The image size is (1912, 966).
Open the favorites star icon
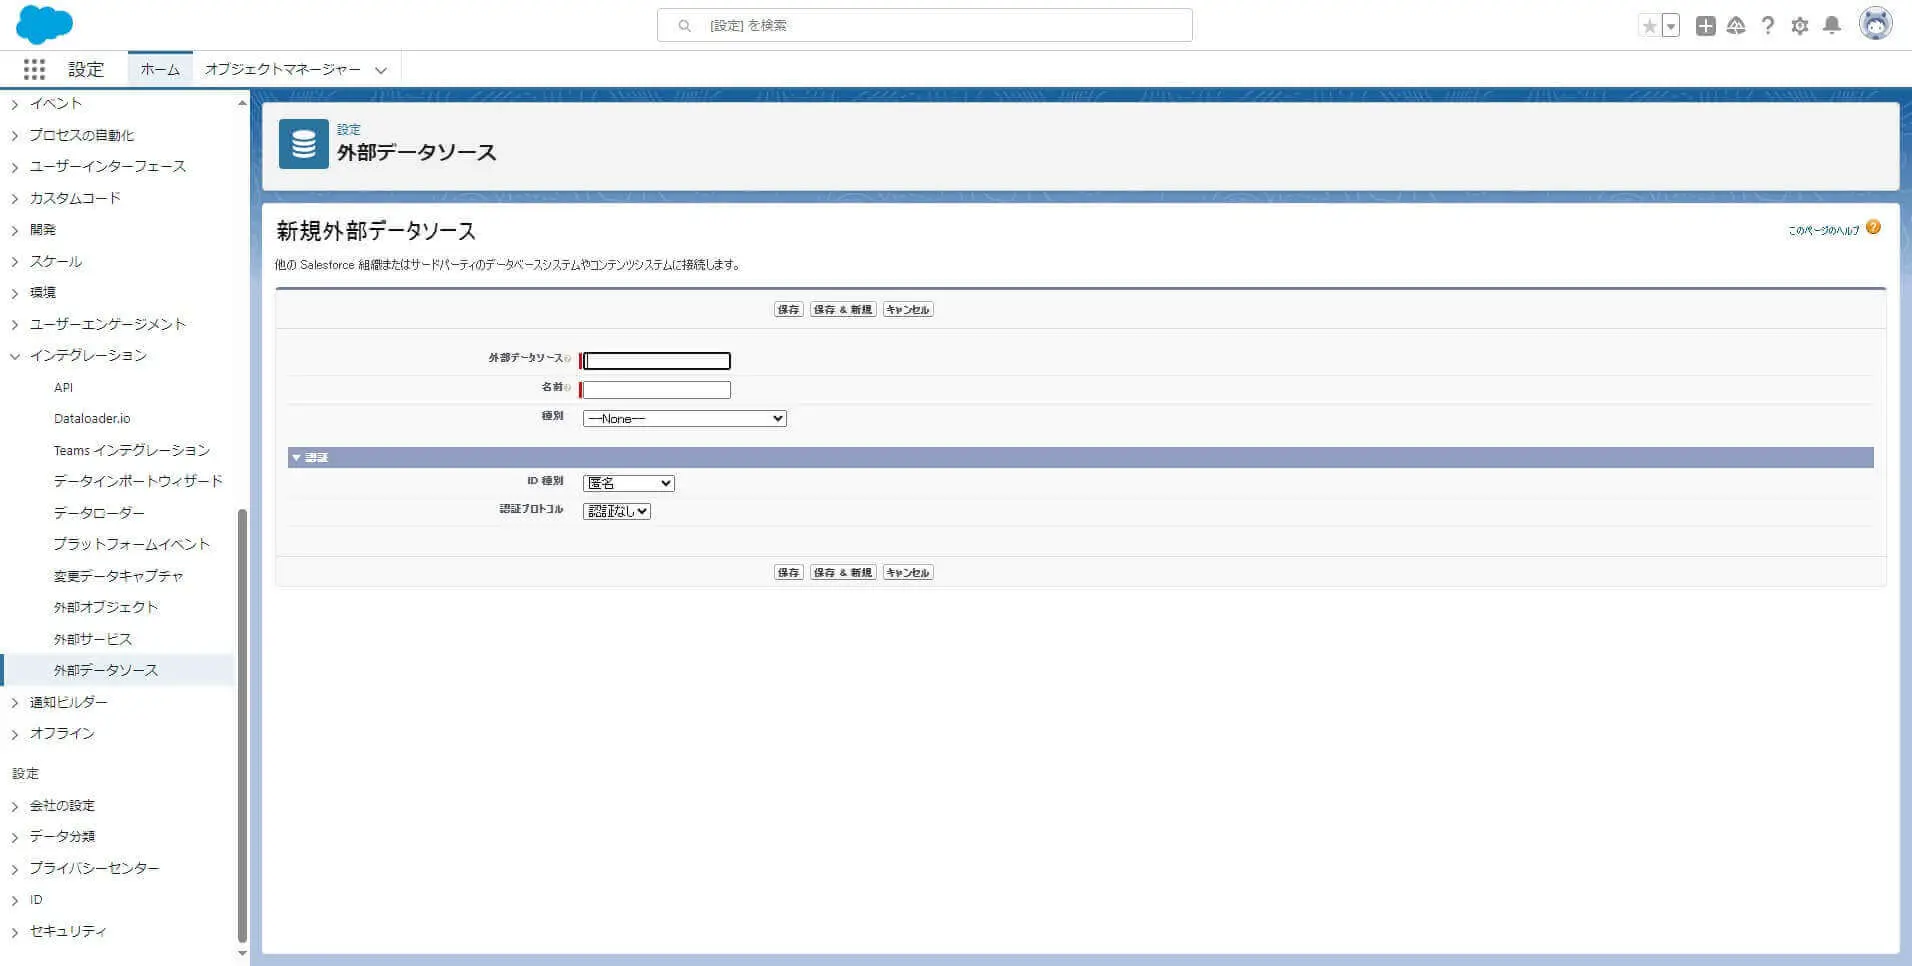pyautogui.click(x=1649, y=26)
